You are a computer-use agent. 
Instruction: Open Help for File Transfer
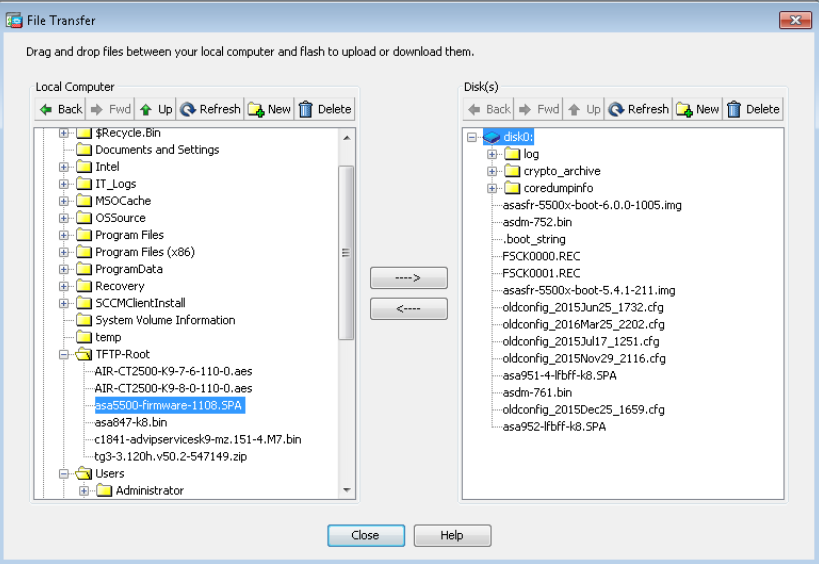pos(452,535)
